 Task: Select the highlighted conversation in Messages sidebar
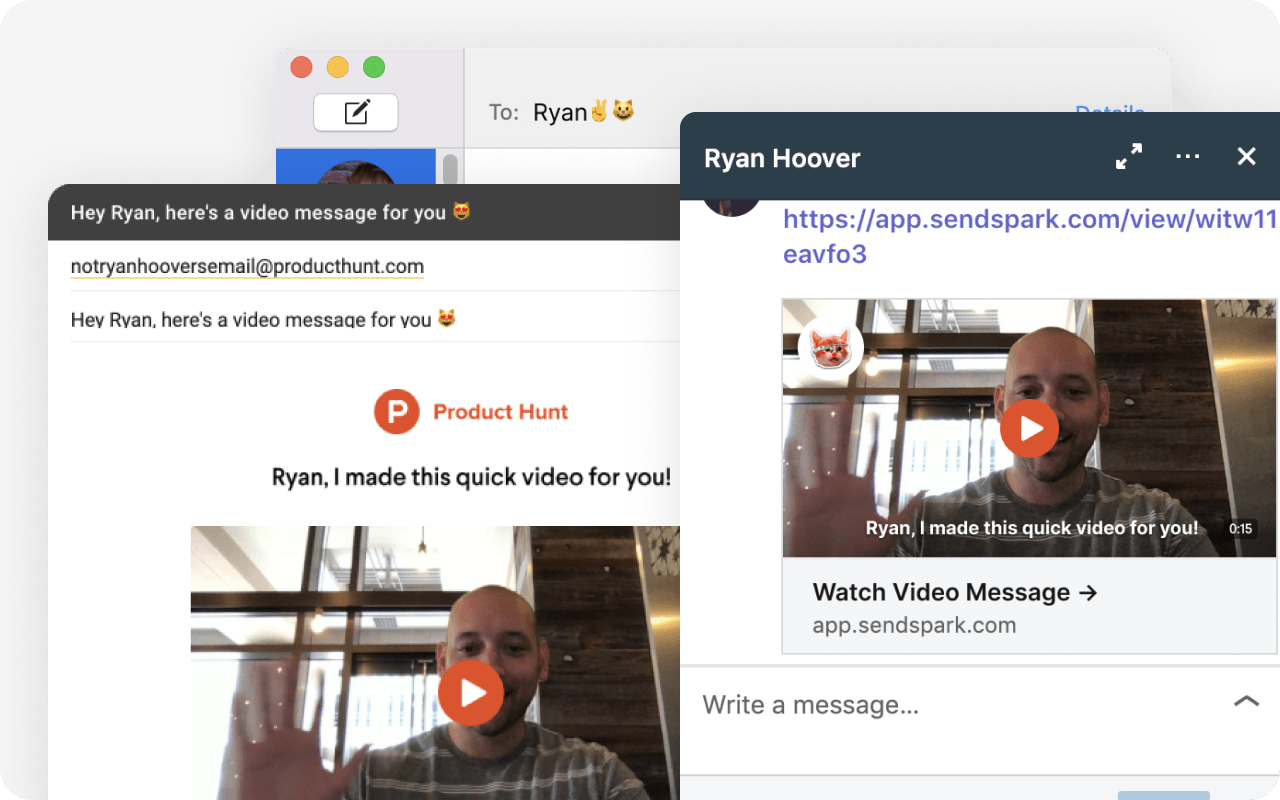click(356, 167)
